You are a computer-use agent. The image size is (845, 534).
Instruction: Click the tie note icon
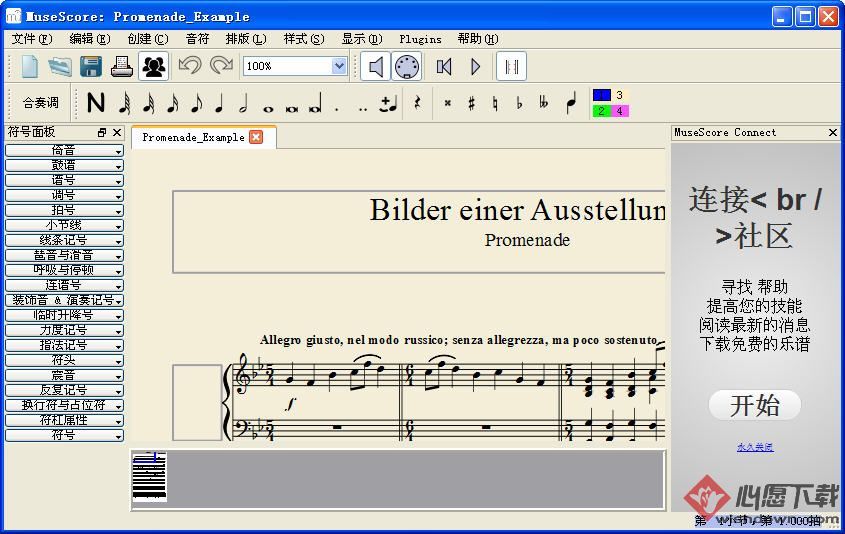pos(388,103)
